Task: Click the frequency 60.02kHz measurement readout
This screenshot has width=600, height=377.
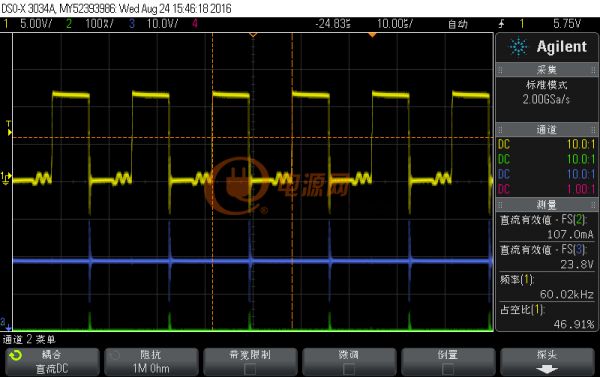Action: (566, 294)
